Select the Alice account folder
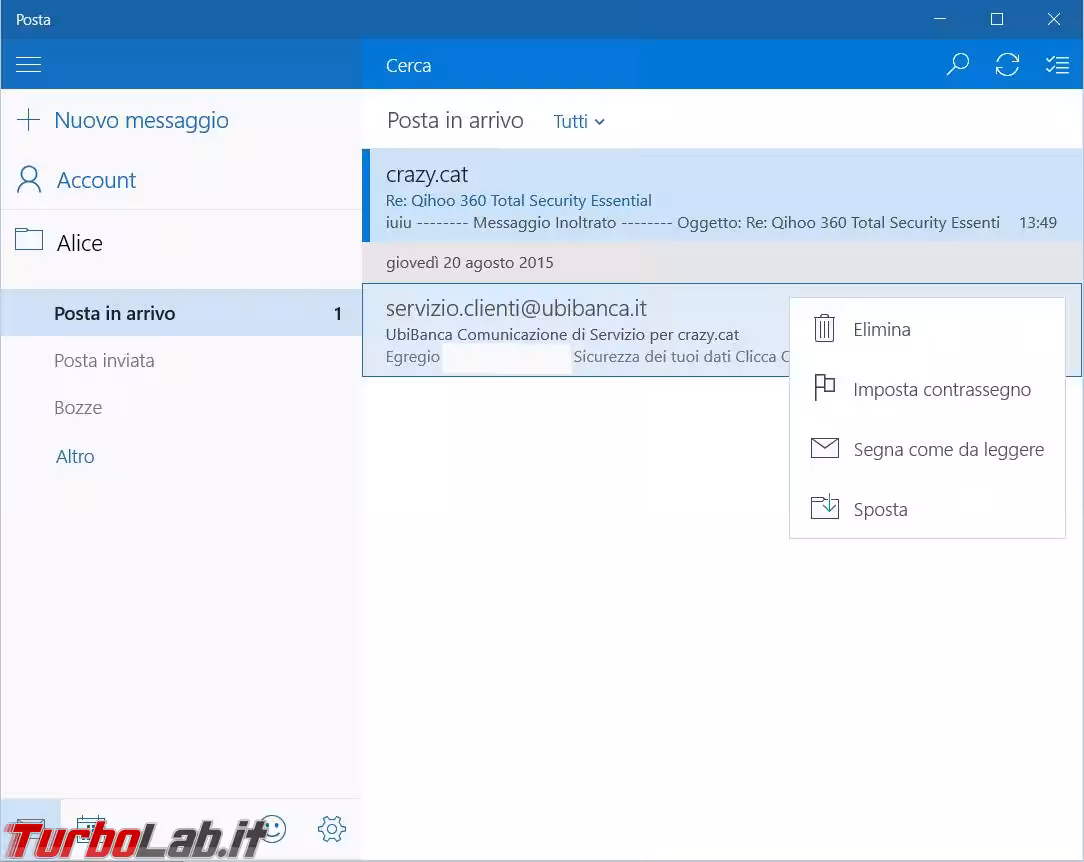This screenshot has width=1084, height=862. (79, 243)
